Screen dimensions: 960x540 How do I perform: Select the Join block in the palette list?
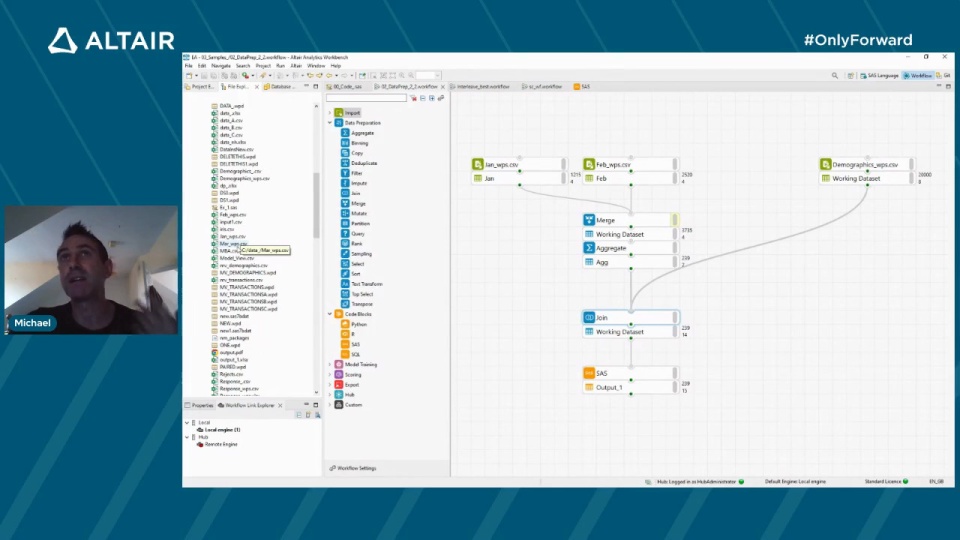[351, 193]
